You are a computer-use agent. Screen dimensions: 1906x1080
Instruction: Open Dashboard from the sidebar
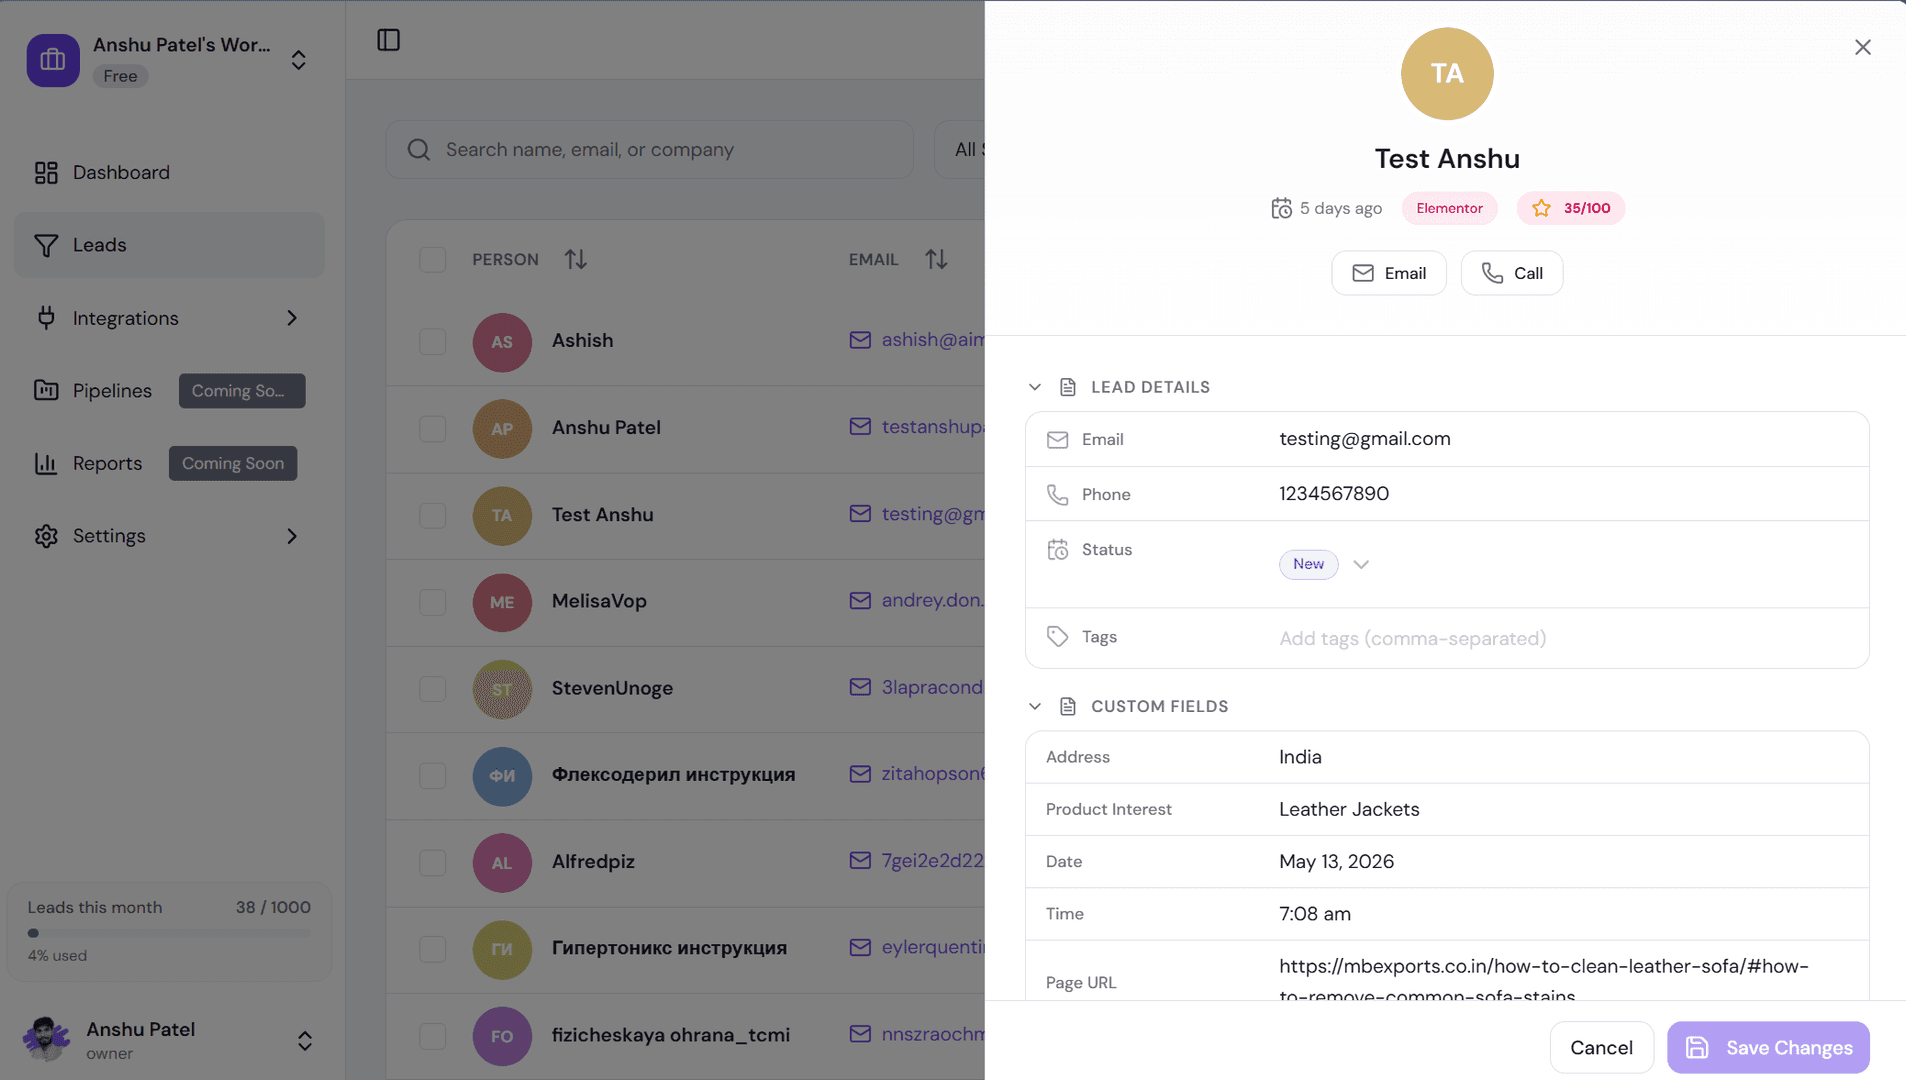coord(169,173)
